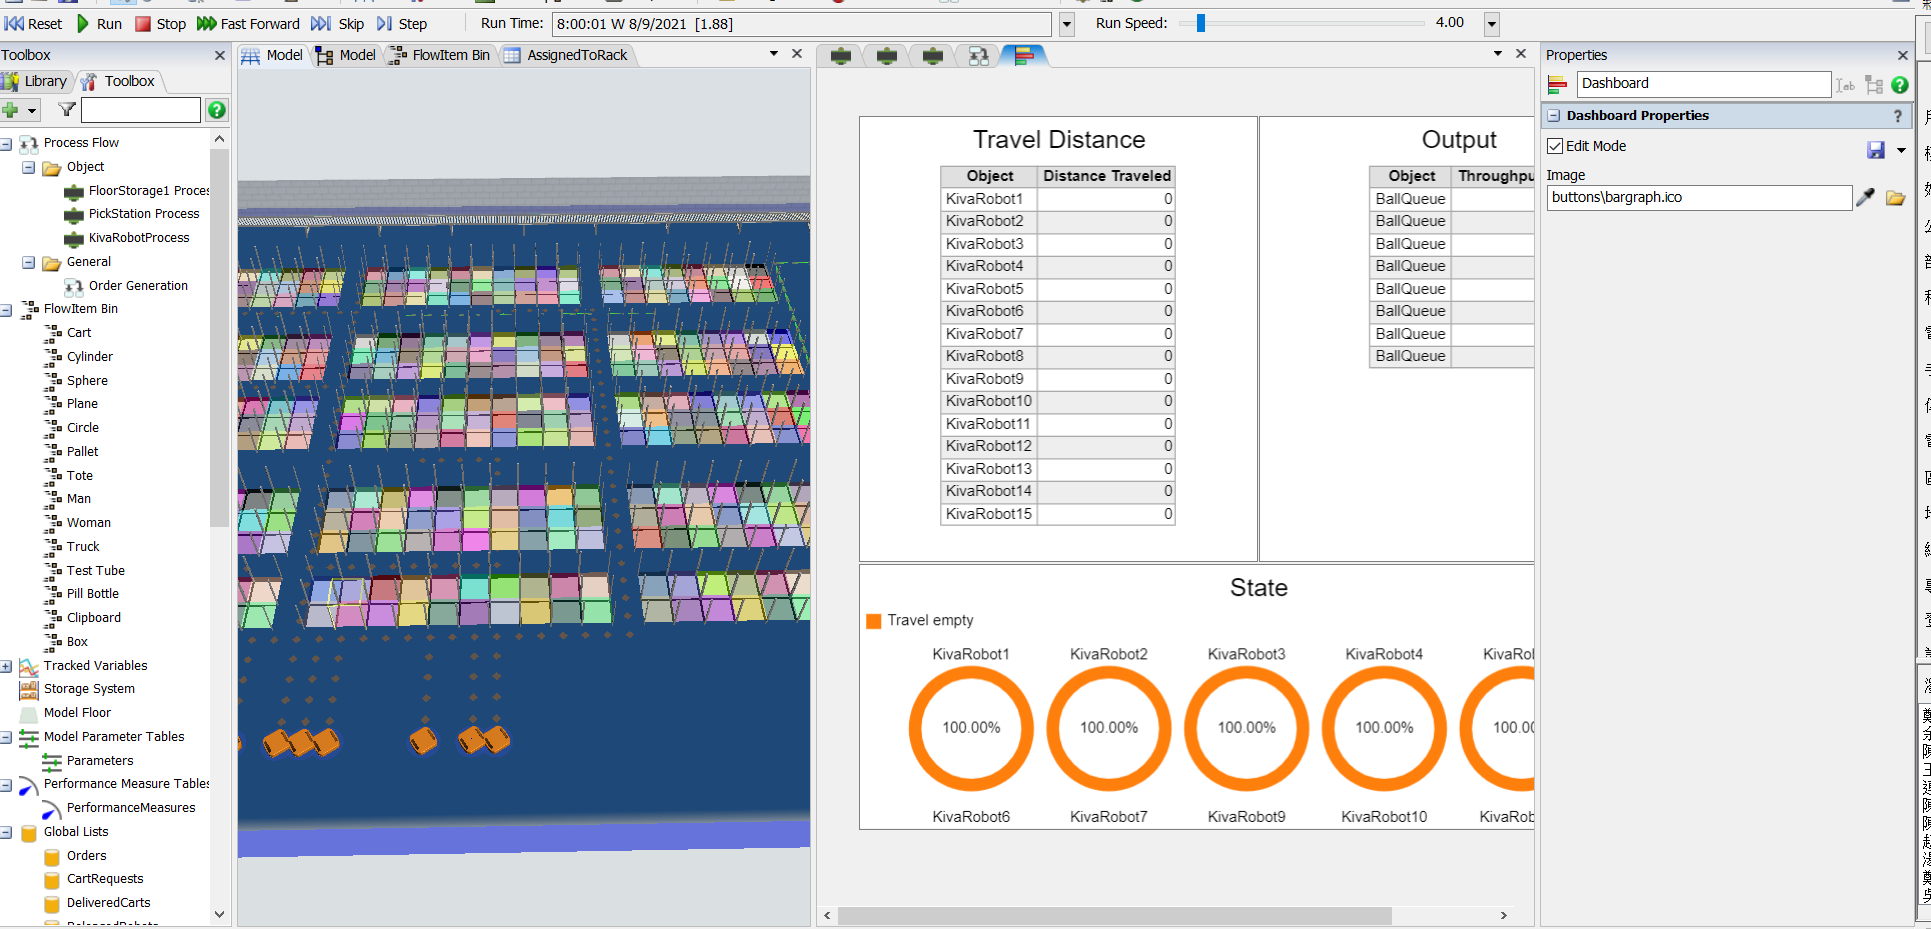This screenshot has height=929, width=1931.
Task: Click the Image path input field
Action: 1698,198
